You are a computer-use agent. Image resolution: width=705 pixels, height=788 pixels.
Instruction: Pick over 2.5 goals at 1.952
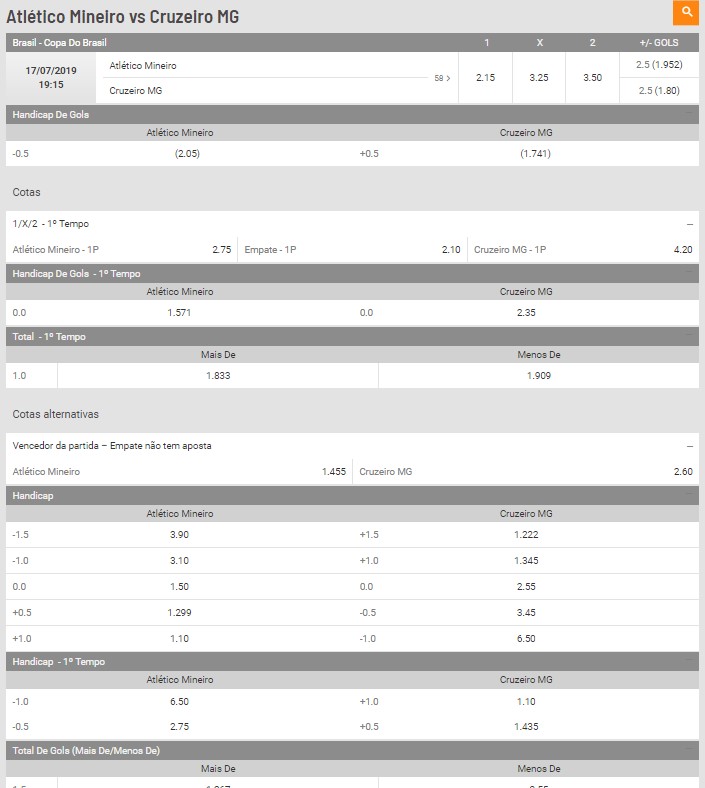(x=659, y=65)
